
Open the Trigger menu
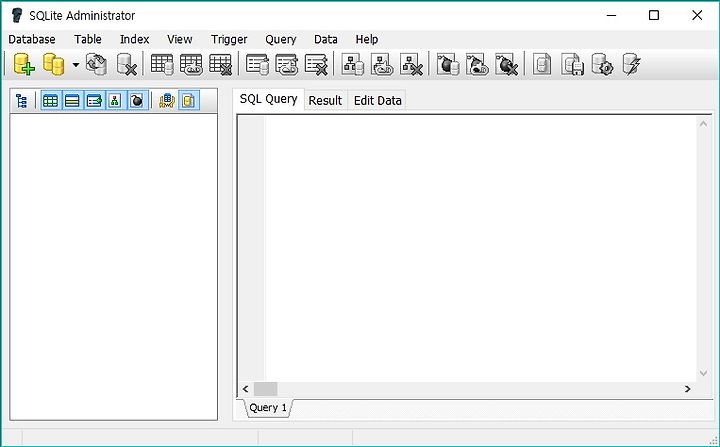[x=229, y=40]
